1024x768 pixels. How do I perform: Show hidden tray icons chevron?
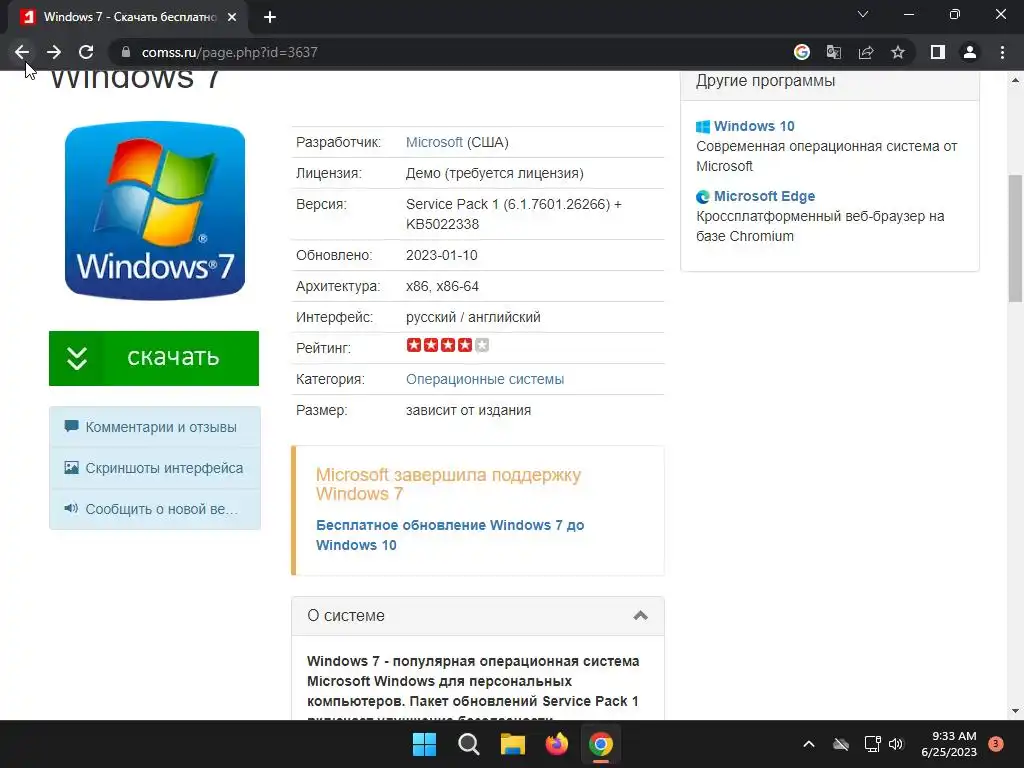click(x=808, y=744)
